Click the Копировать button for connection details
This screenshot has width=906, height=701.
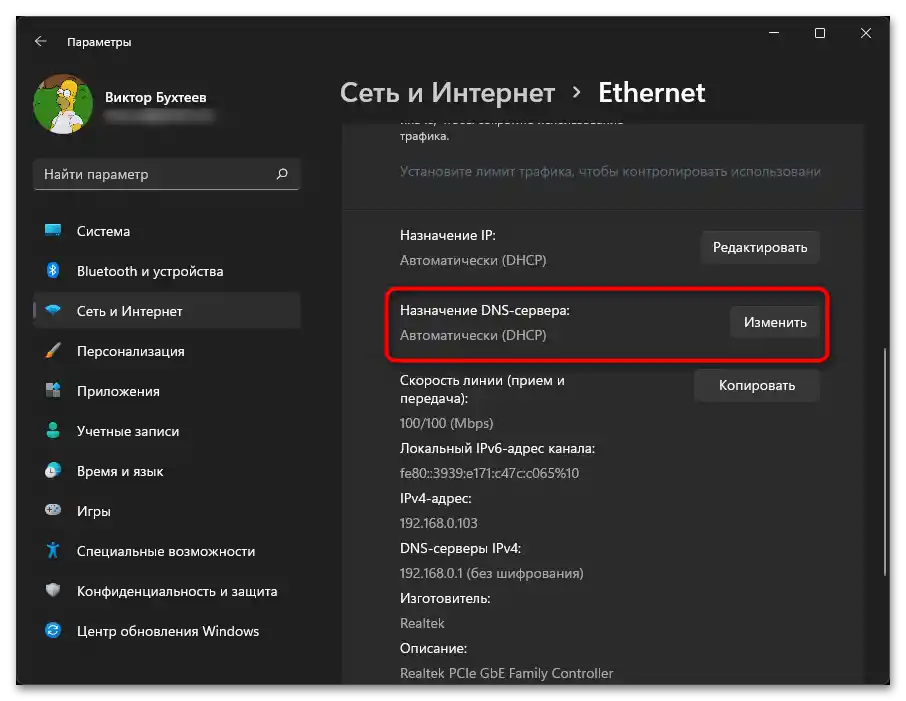tap(757, 385)
